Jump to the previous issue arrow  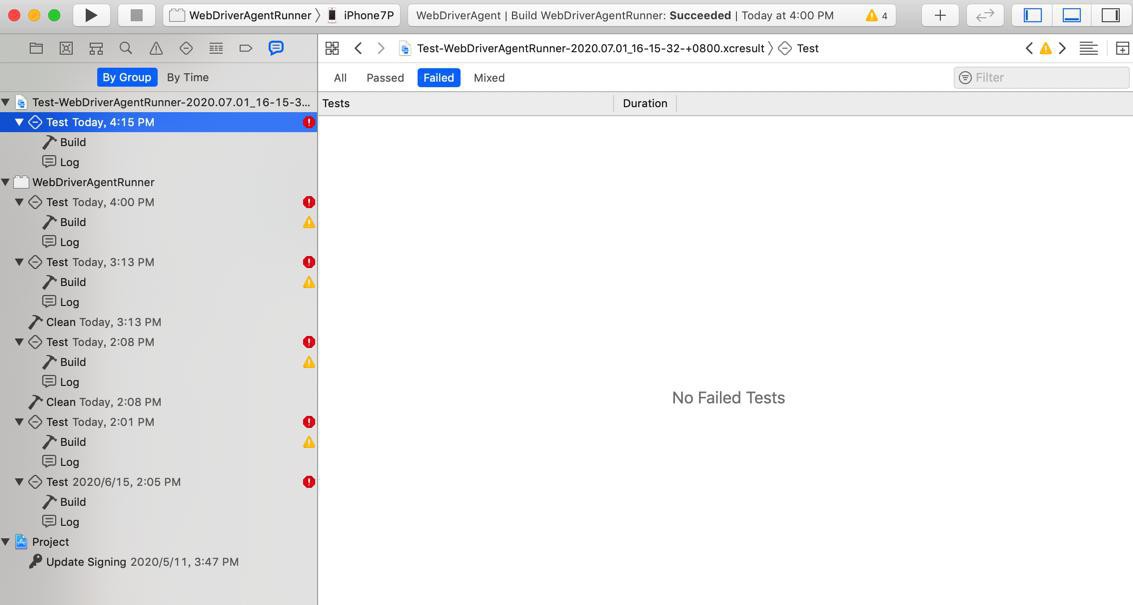coord(1029,48)
